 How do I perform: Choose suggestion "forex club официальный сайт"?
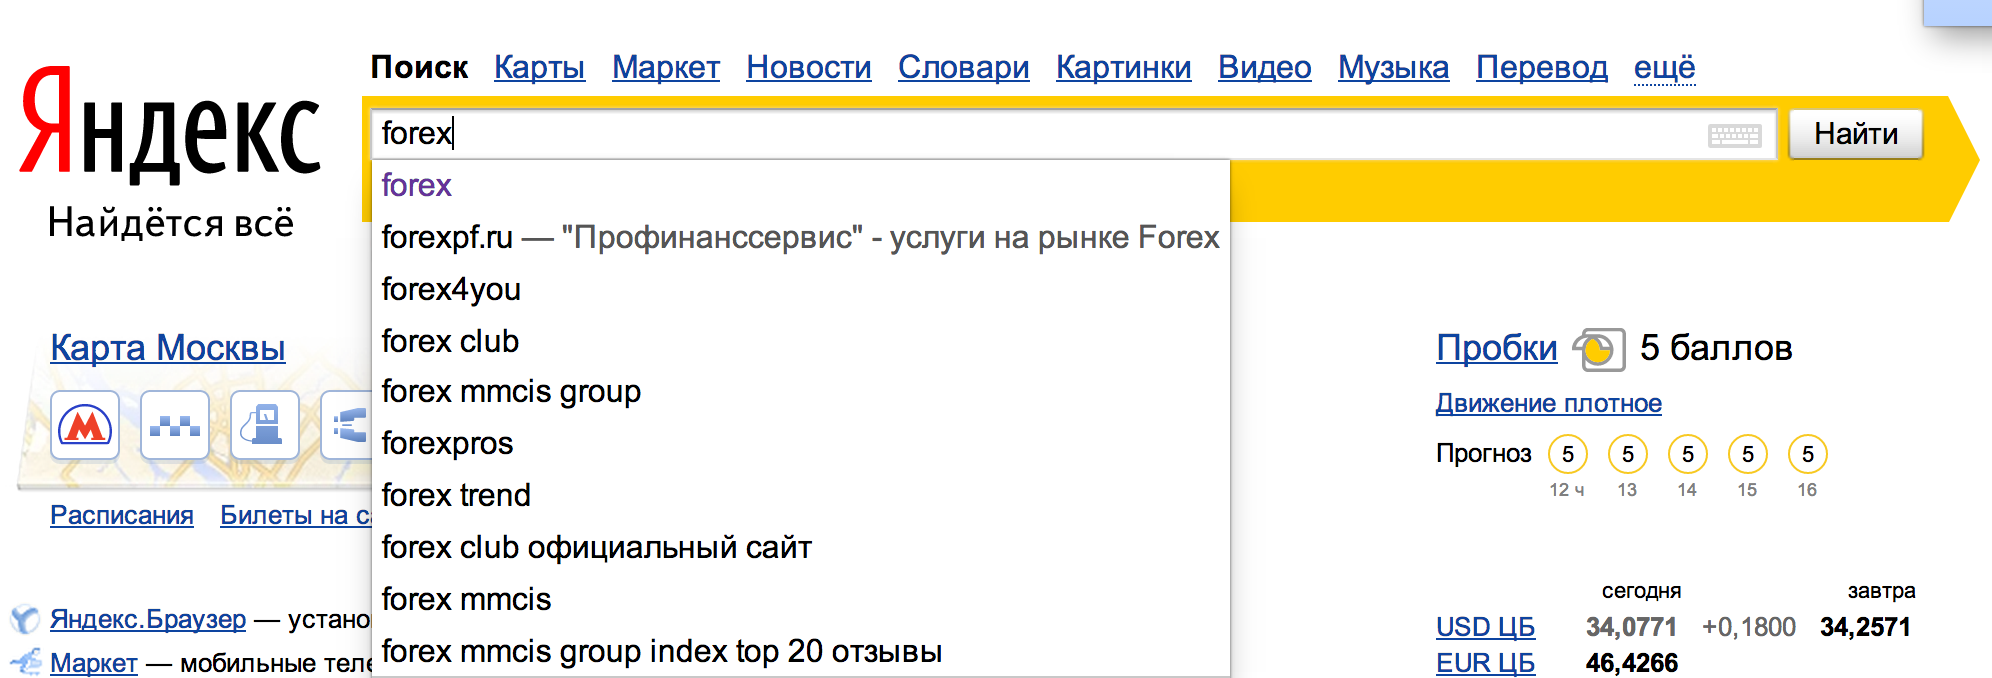point(800,548)
